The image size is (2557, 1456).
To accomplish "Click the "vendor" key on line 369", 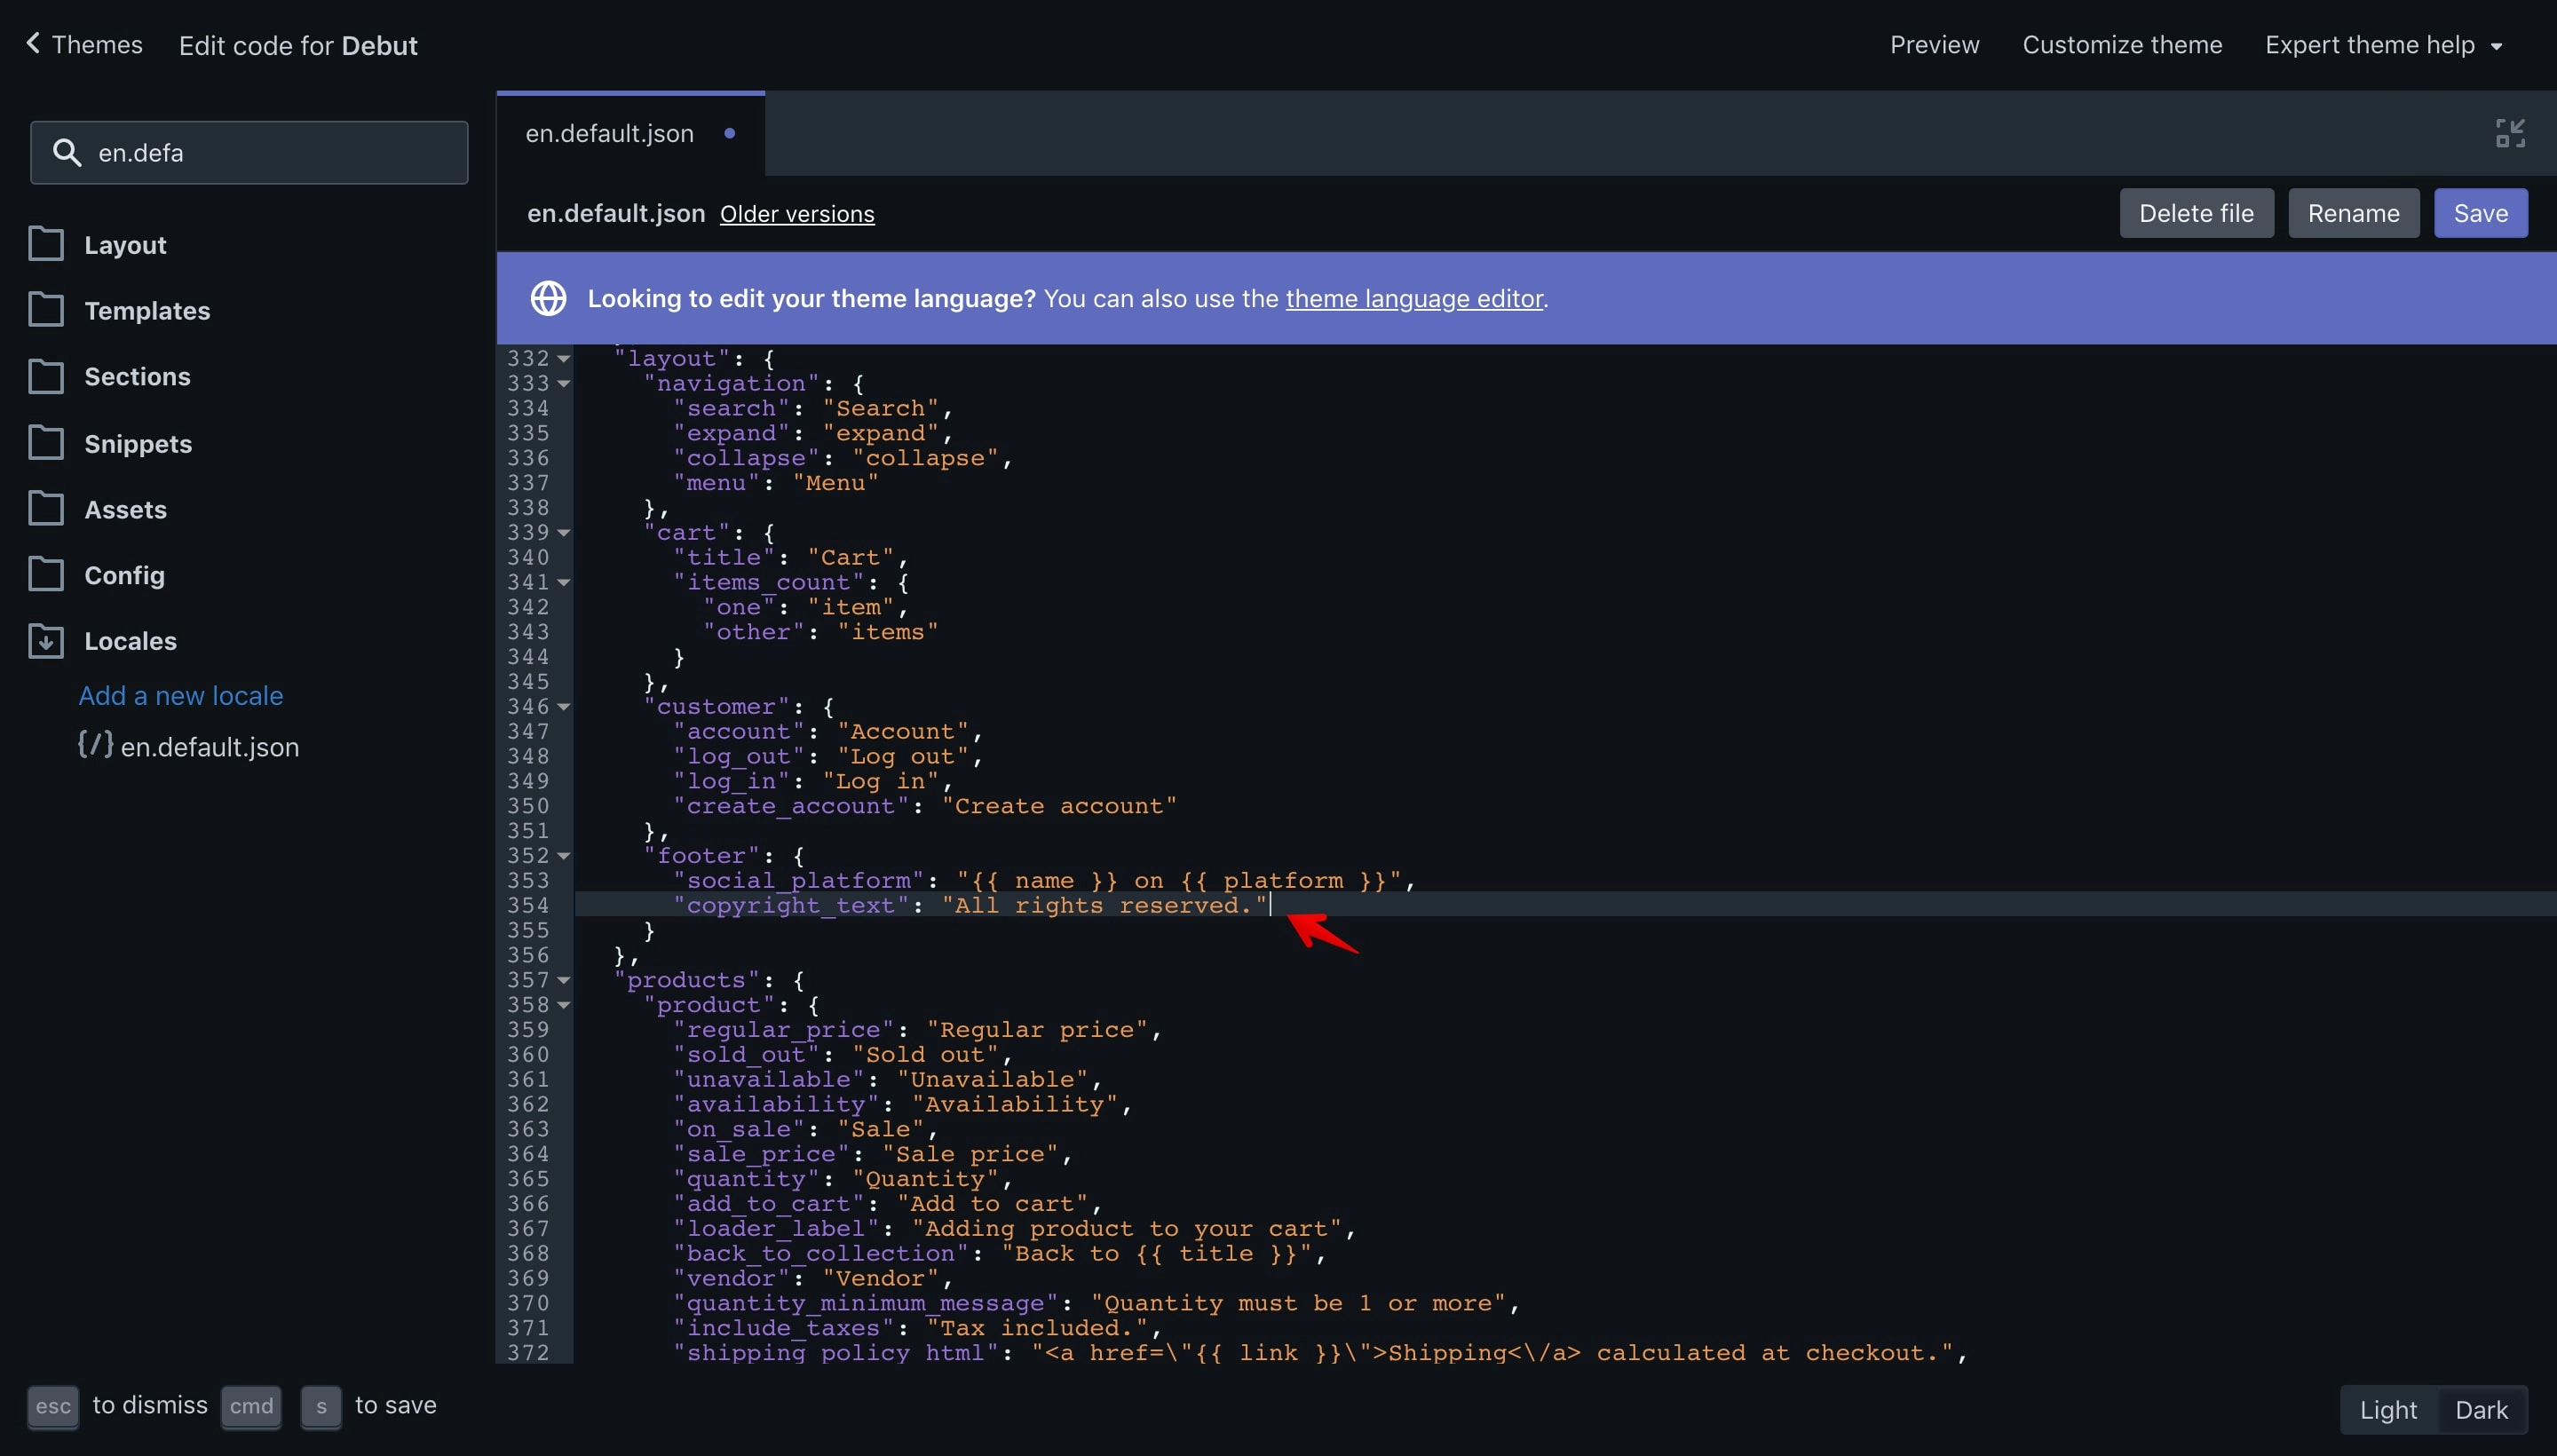I will [x=731, y=1278].
